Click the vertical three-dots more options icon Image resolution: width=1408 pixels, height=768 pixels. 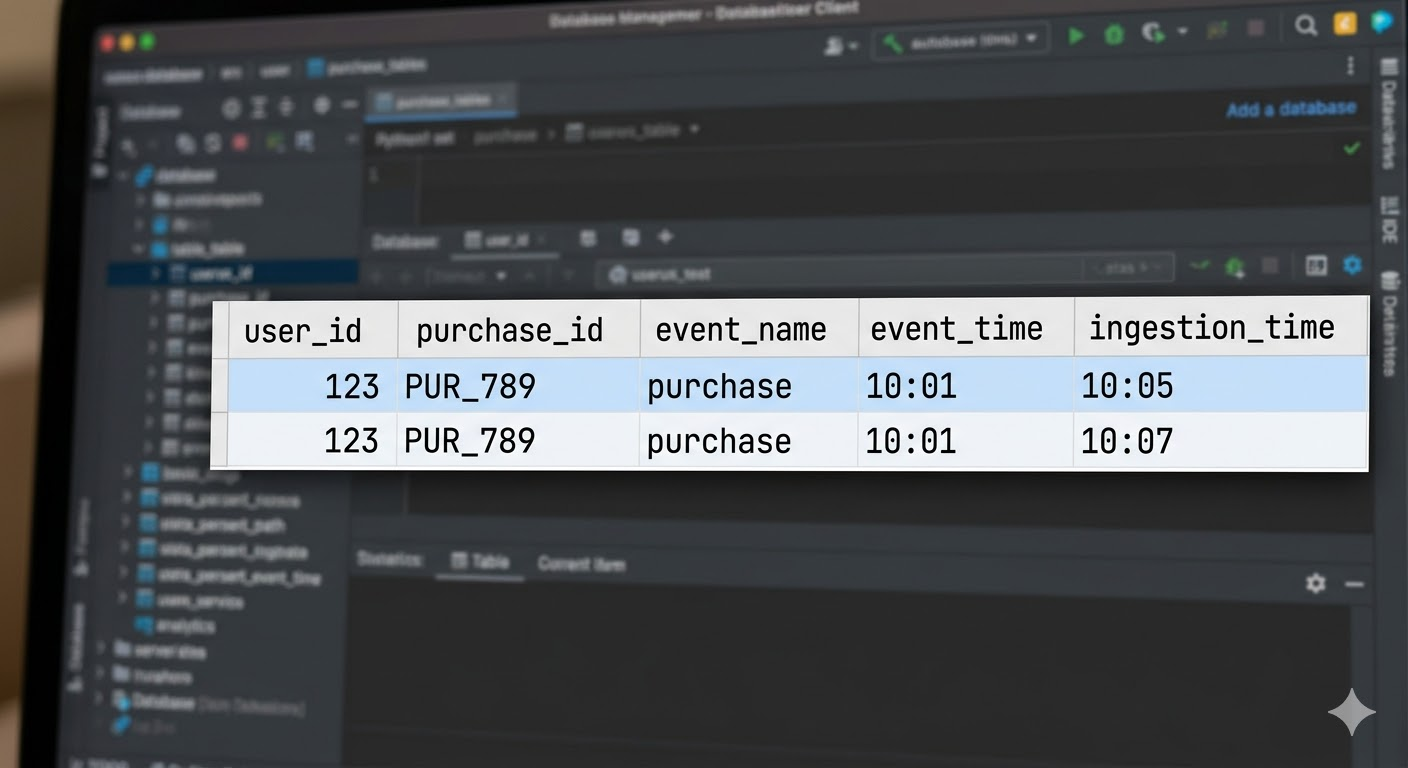[1351, 66]
